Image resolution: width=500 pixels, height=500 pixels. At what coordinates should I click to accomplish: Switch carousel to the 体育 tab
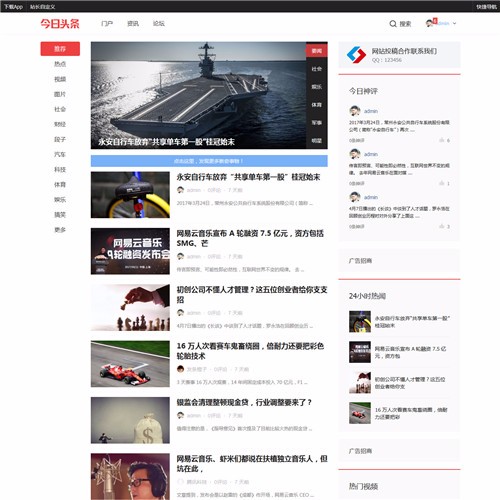coord(317,105)
